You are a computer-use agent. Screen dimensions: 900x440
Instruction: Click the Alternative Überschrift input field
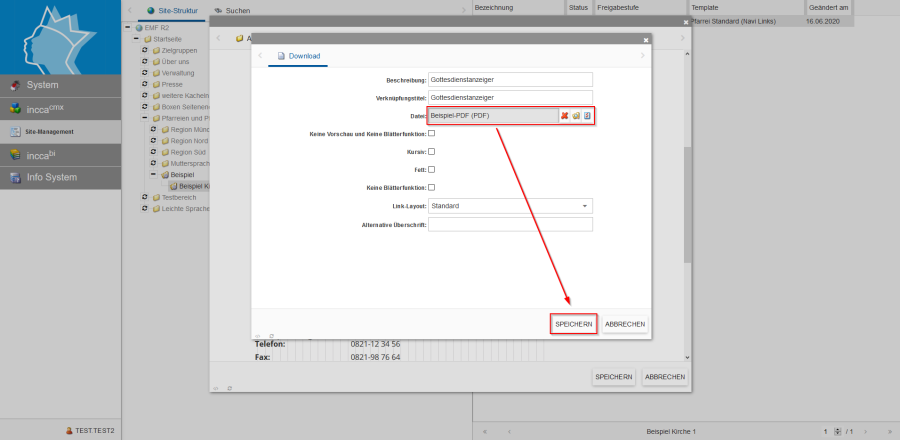tap(510, 225)
